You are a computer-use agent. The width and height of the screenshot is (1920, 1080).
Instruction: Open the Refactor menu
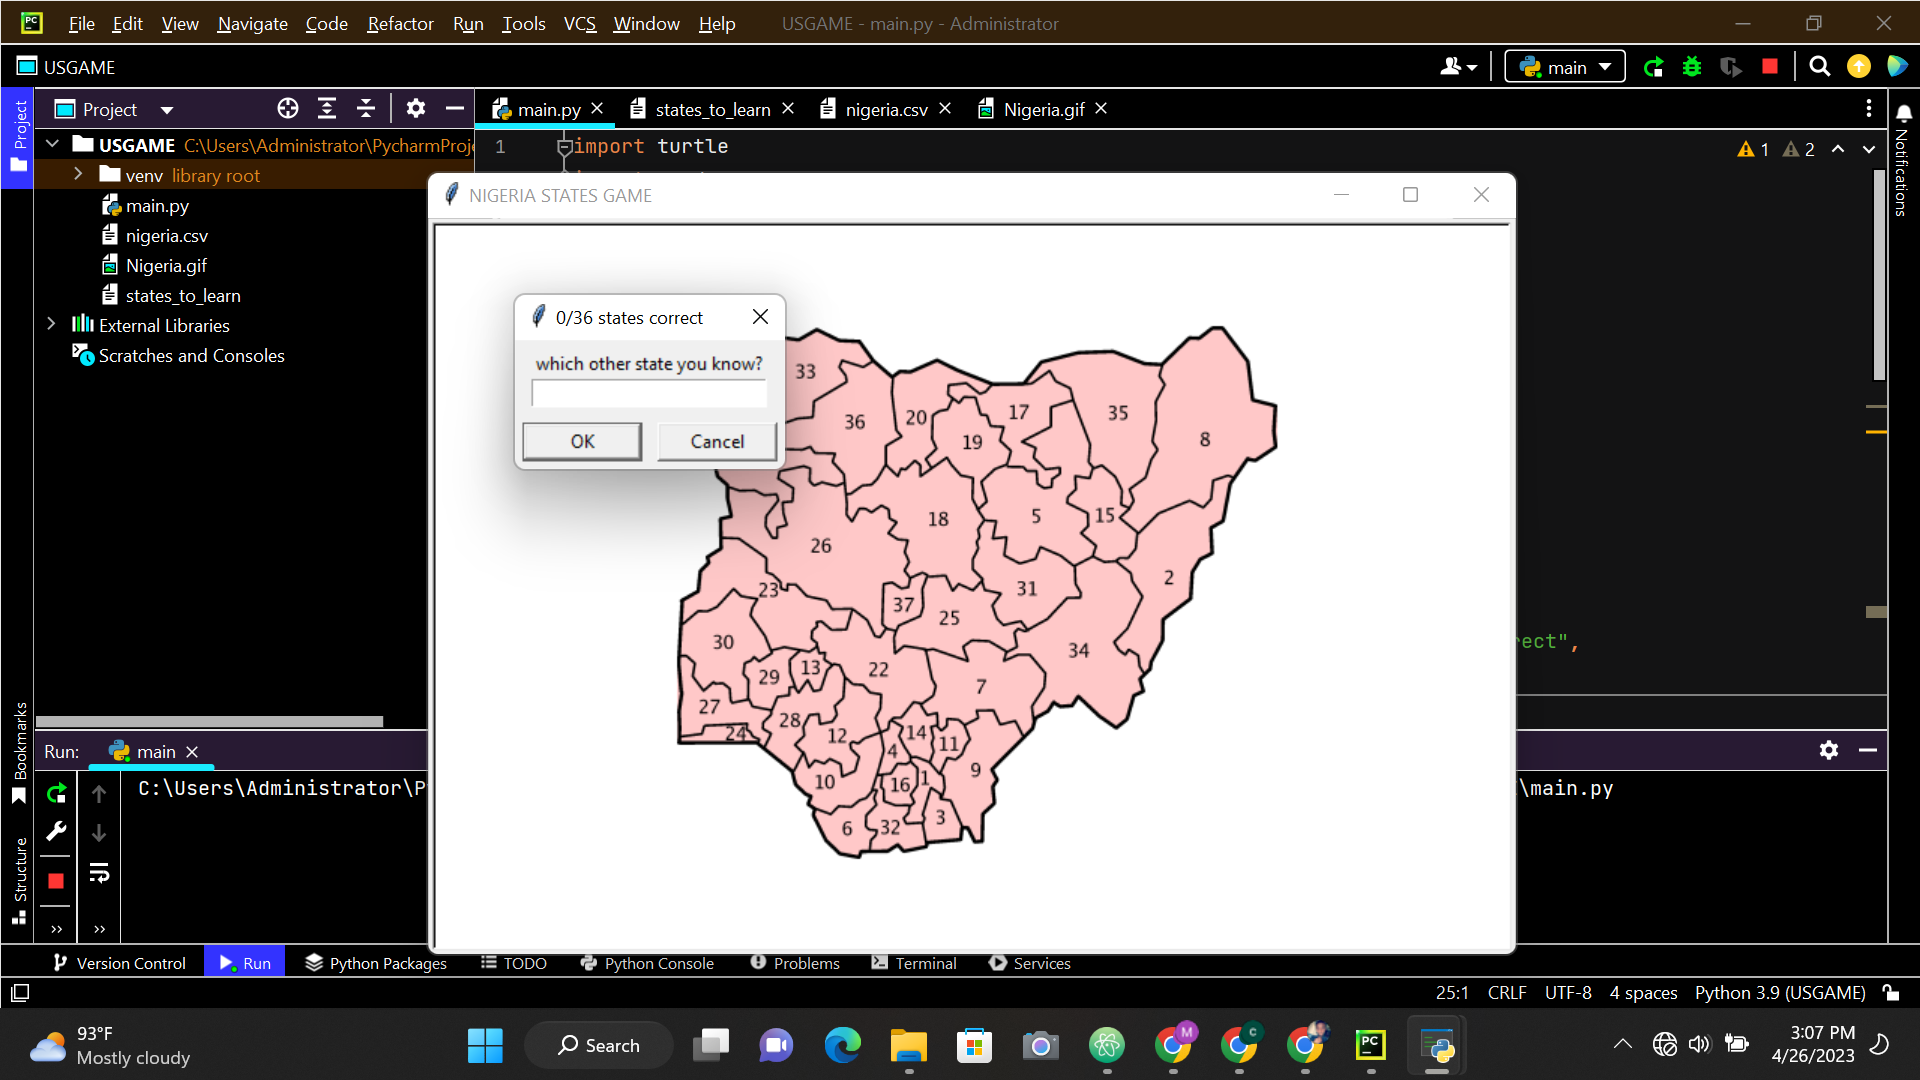point(400,23)
